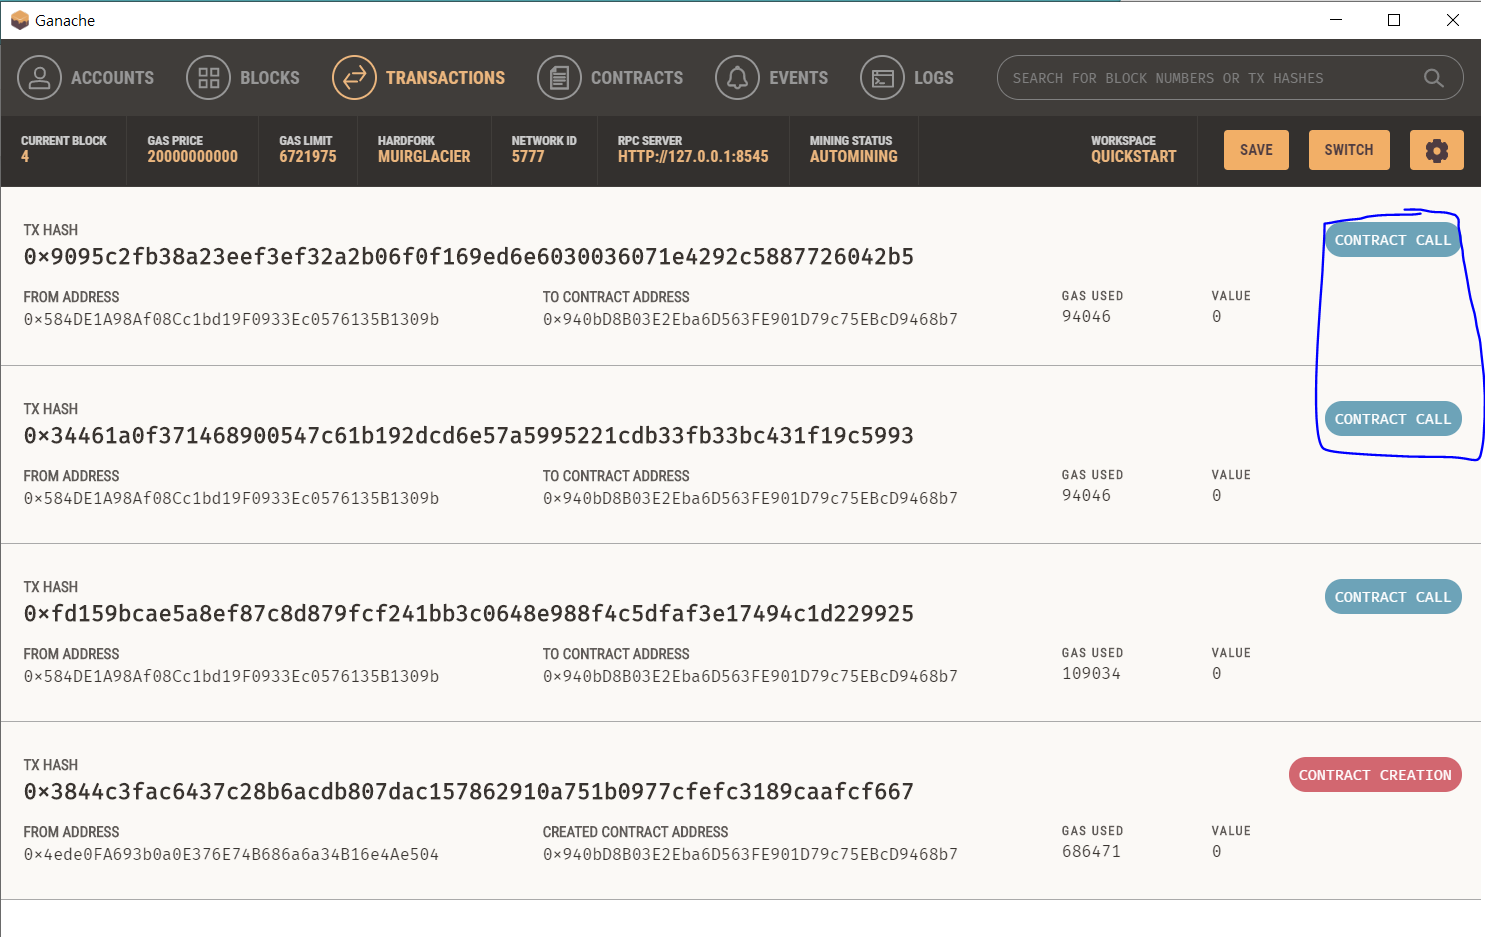Open the EVENTS tab

(798, 78)
